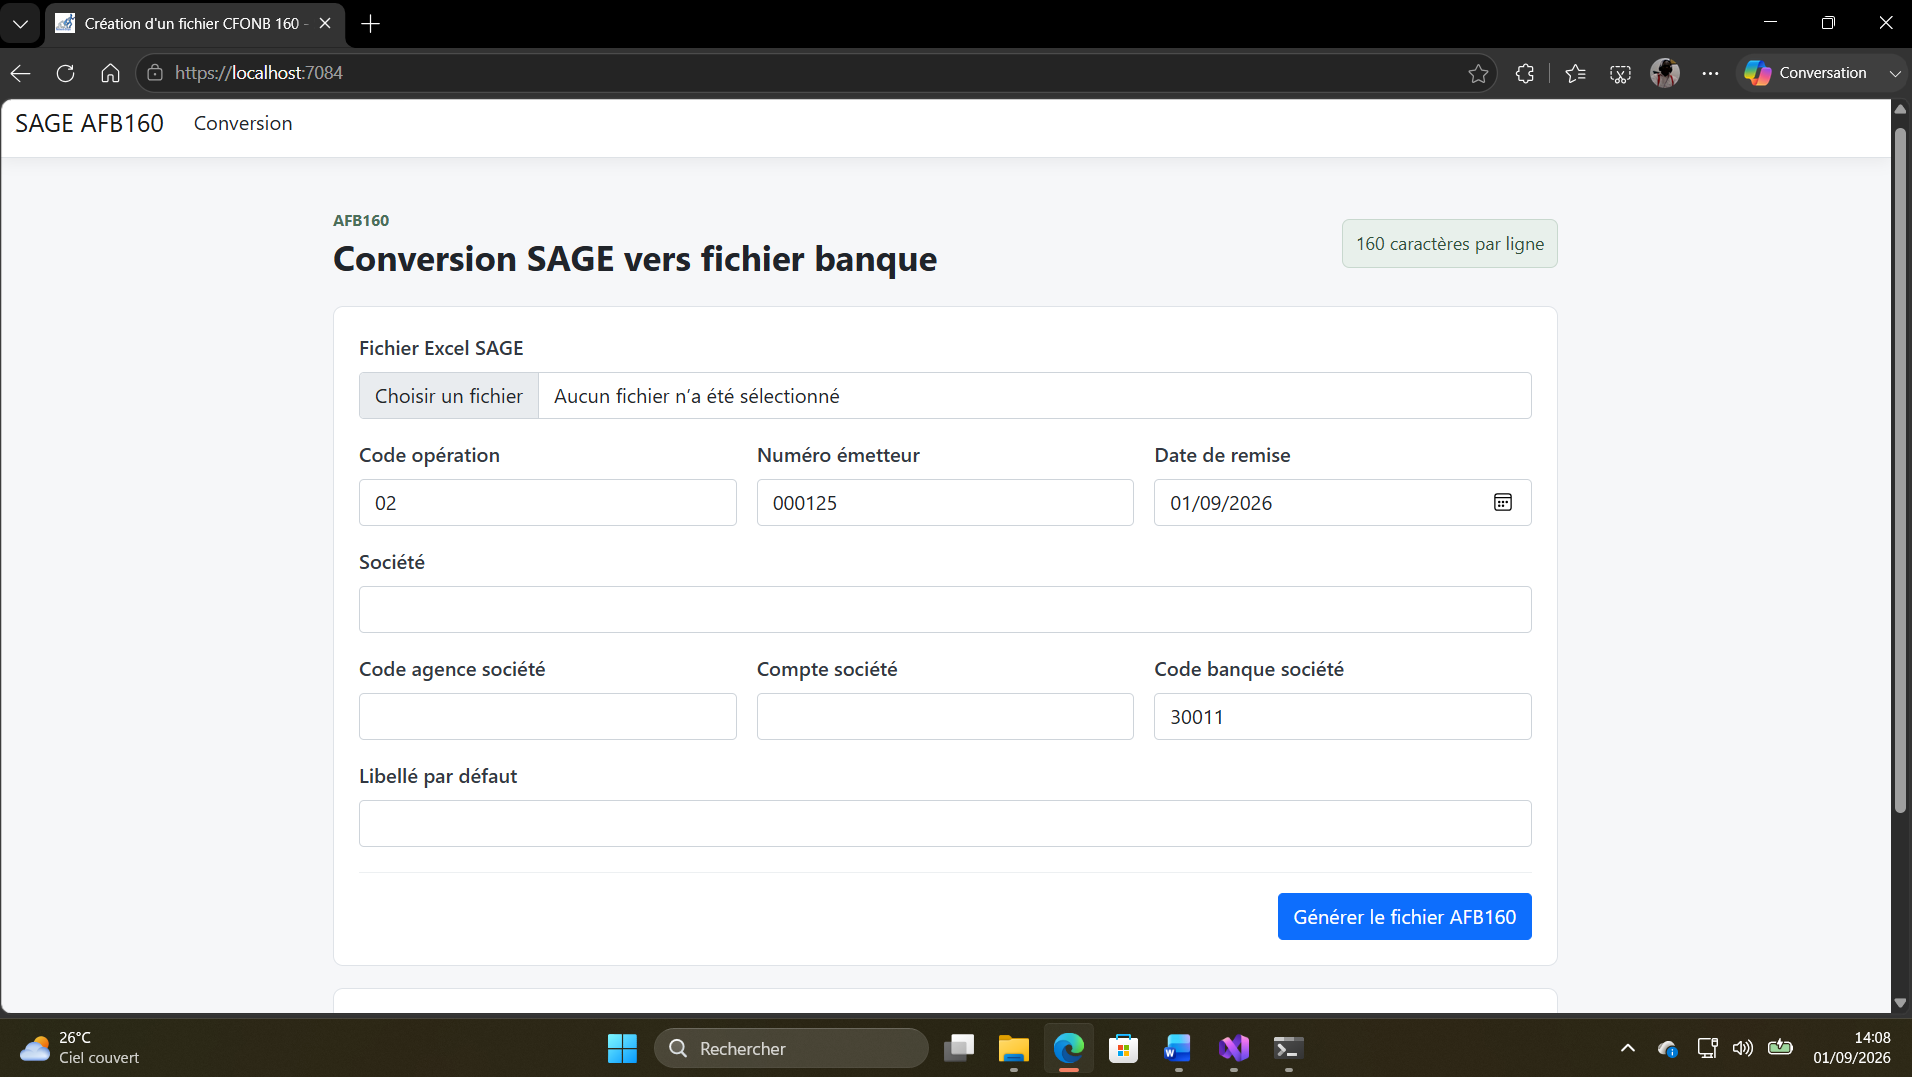The width and height of the screenshot is (1912, 1077).
Task: Reload the localhost page
Action: [x=66, y=73]
